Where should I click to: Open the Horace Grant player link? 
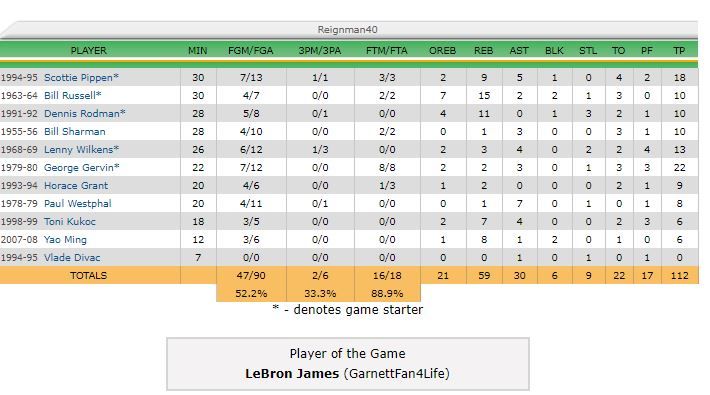tap(76, 186)
